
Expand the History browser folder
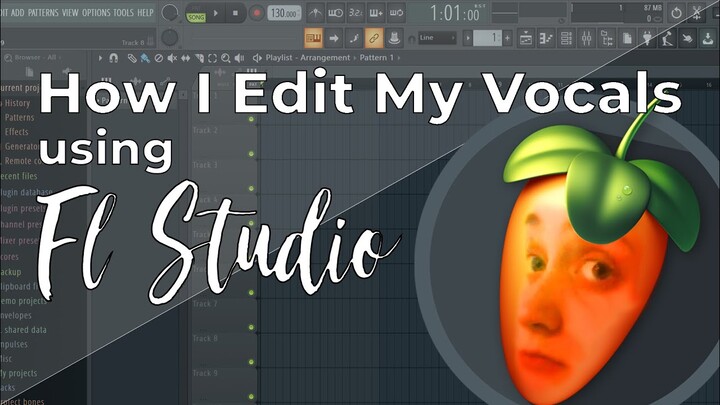pyautogui.click(x=17, y=103)
